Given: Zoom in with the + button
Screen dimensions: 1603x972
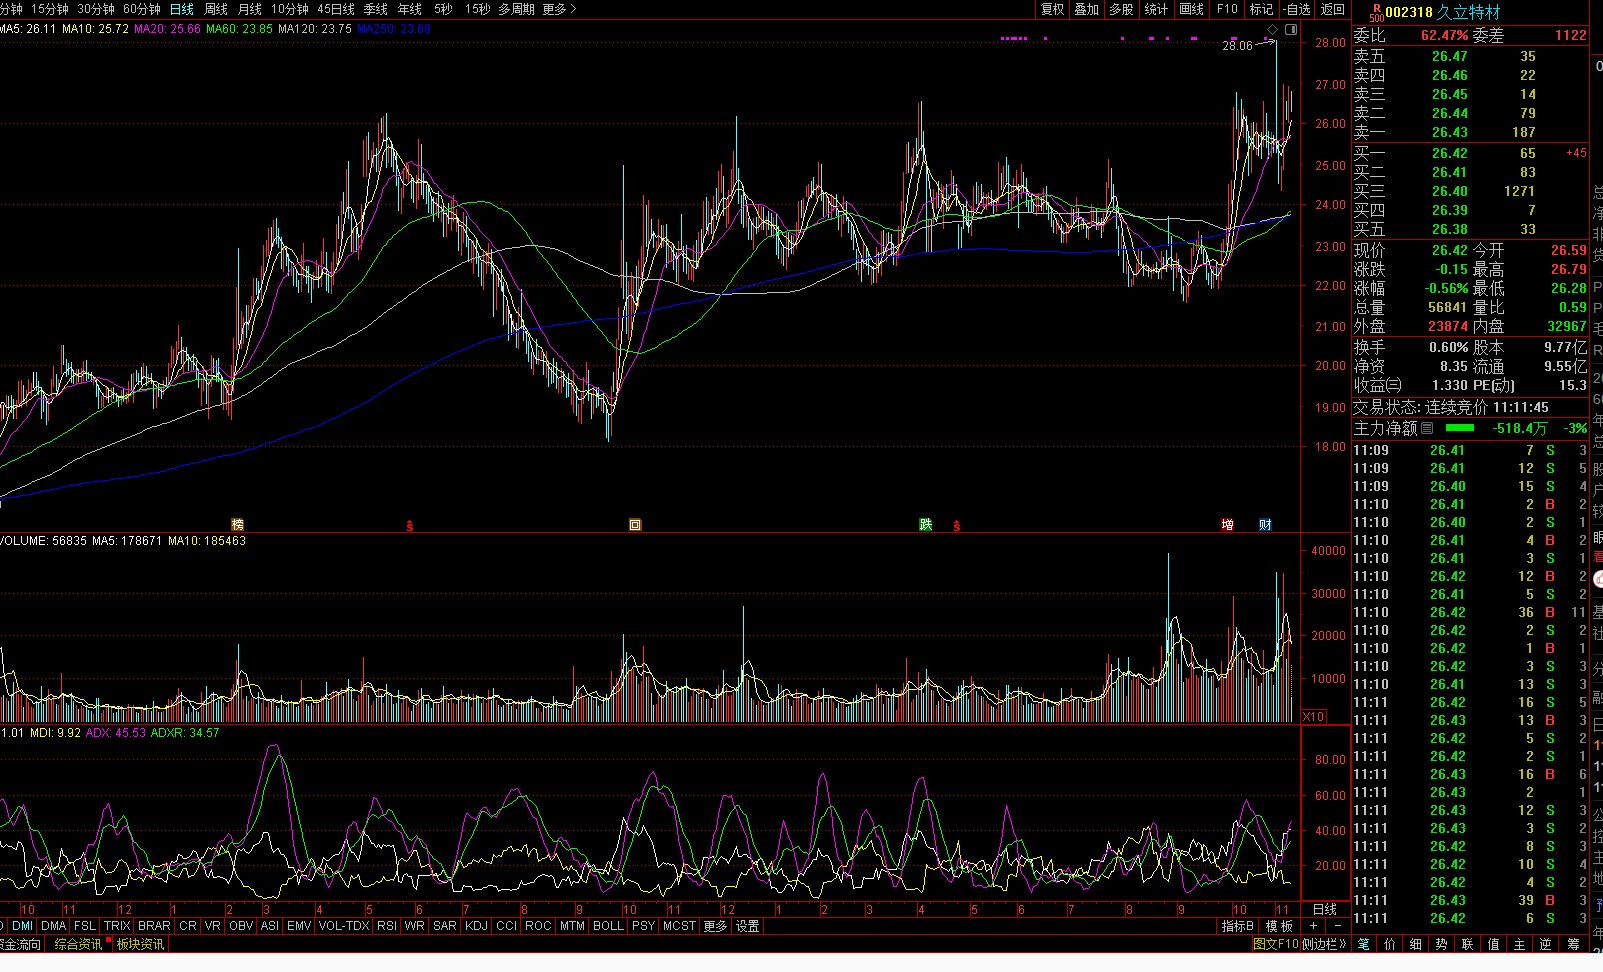Looking at the screenshot, I should [1314, 926].
